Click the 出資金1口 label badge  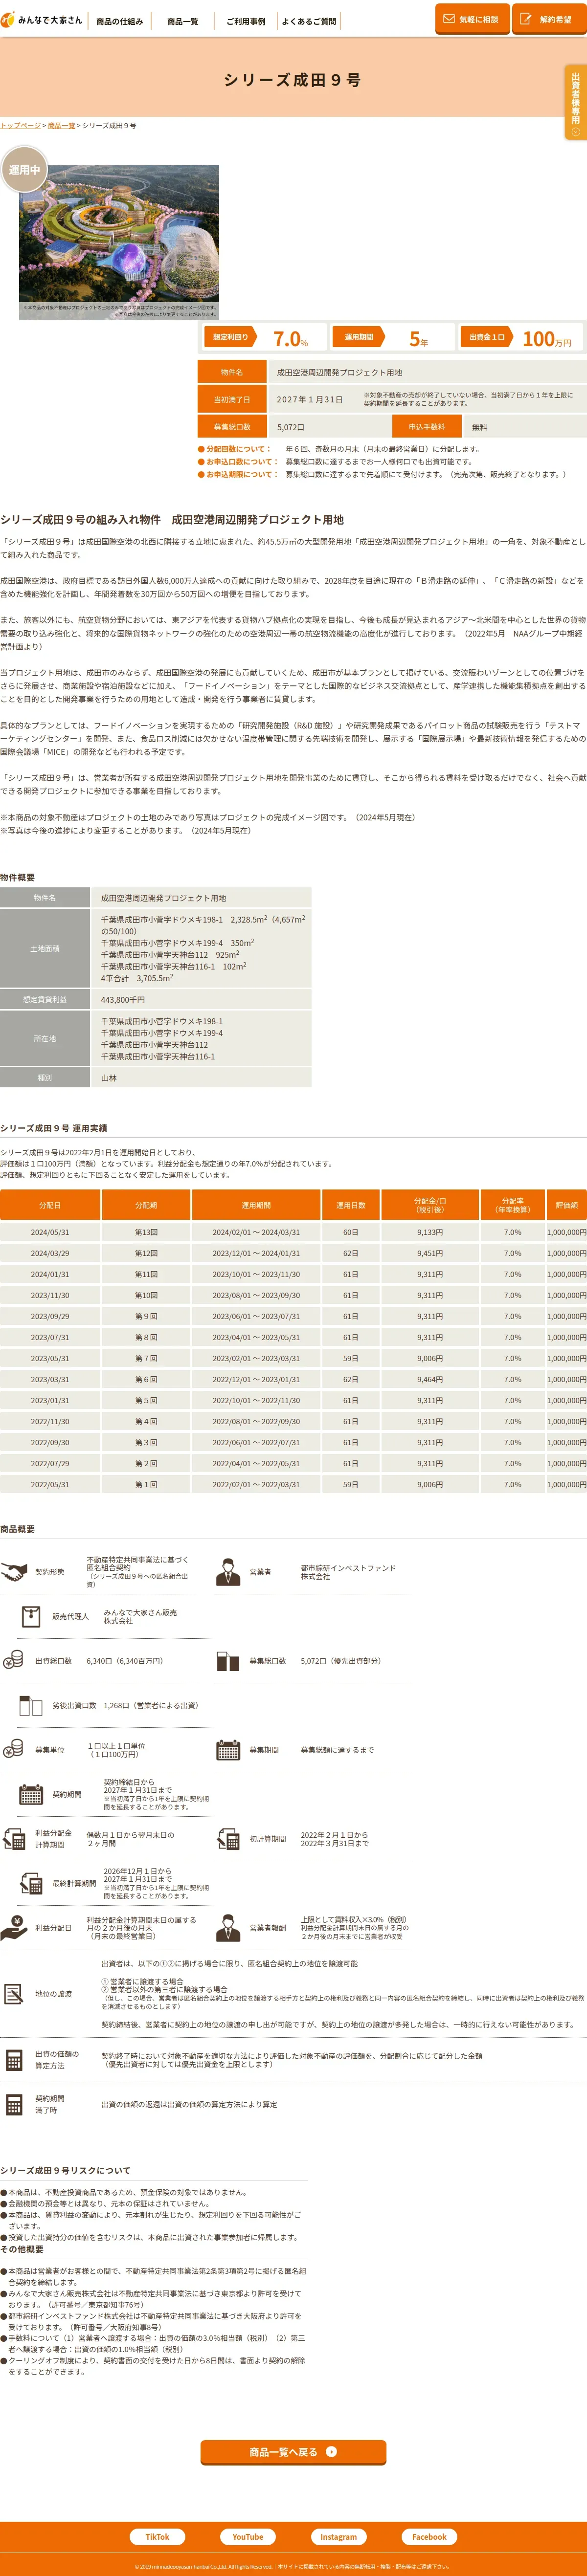488,337
